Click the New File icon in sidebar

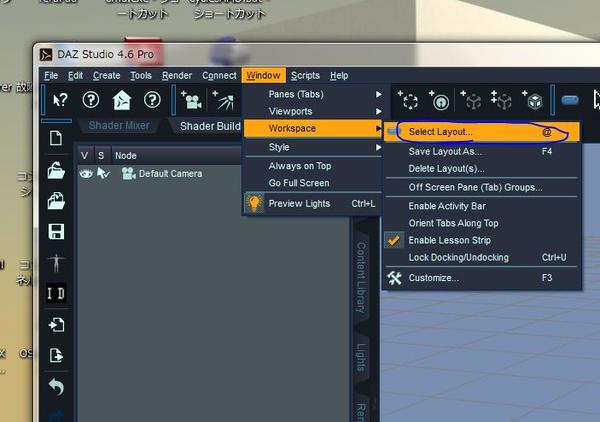tap(56, 138)
